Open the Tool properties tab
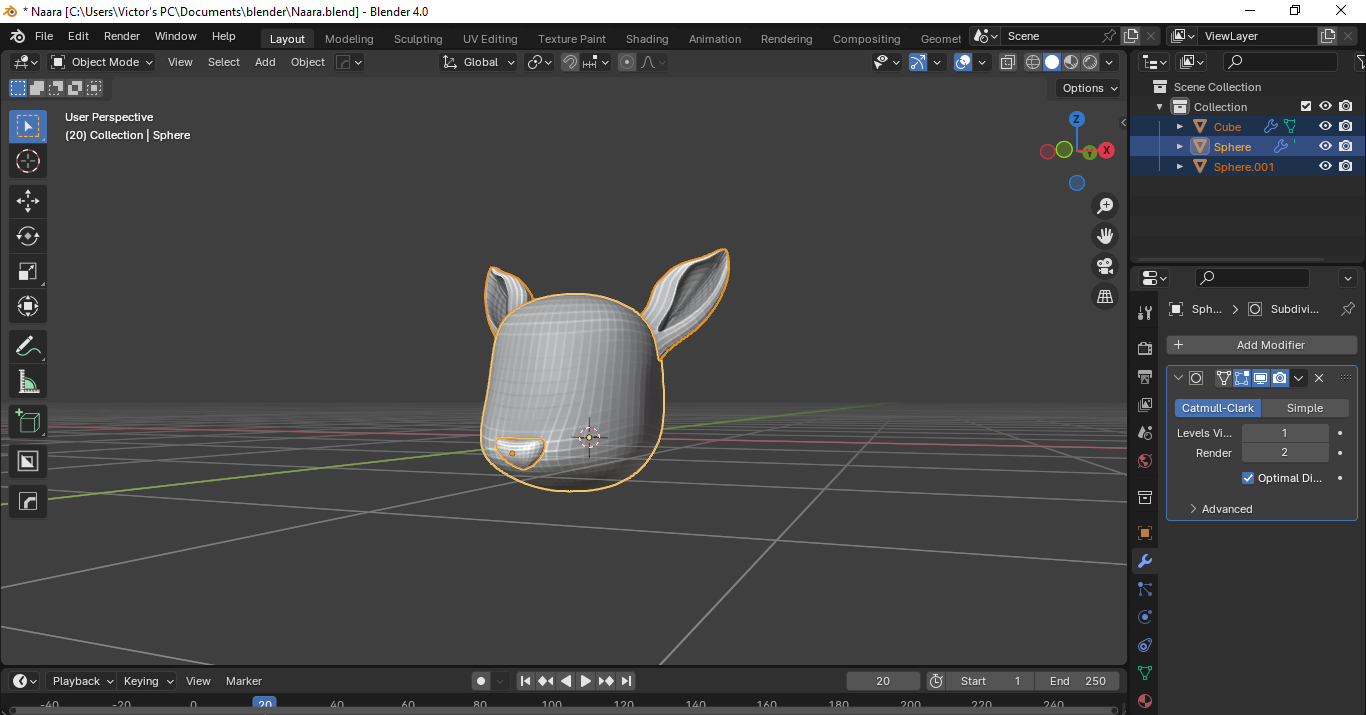1366x715 pixels. coord(1145,313)
